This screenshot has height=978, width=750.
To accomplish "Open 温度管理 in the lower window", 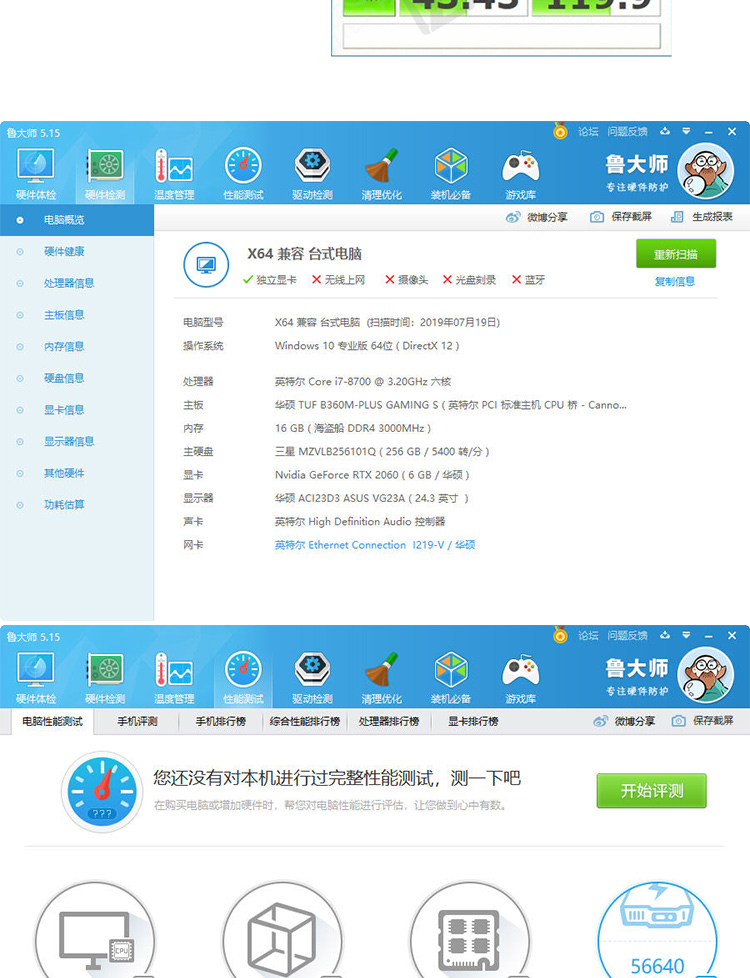I will (174, 678).
